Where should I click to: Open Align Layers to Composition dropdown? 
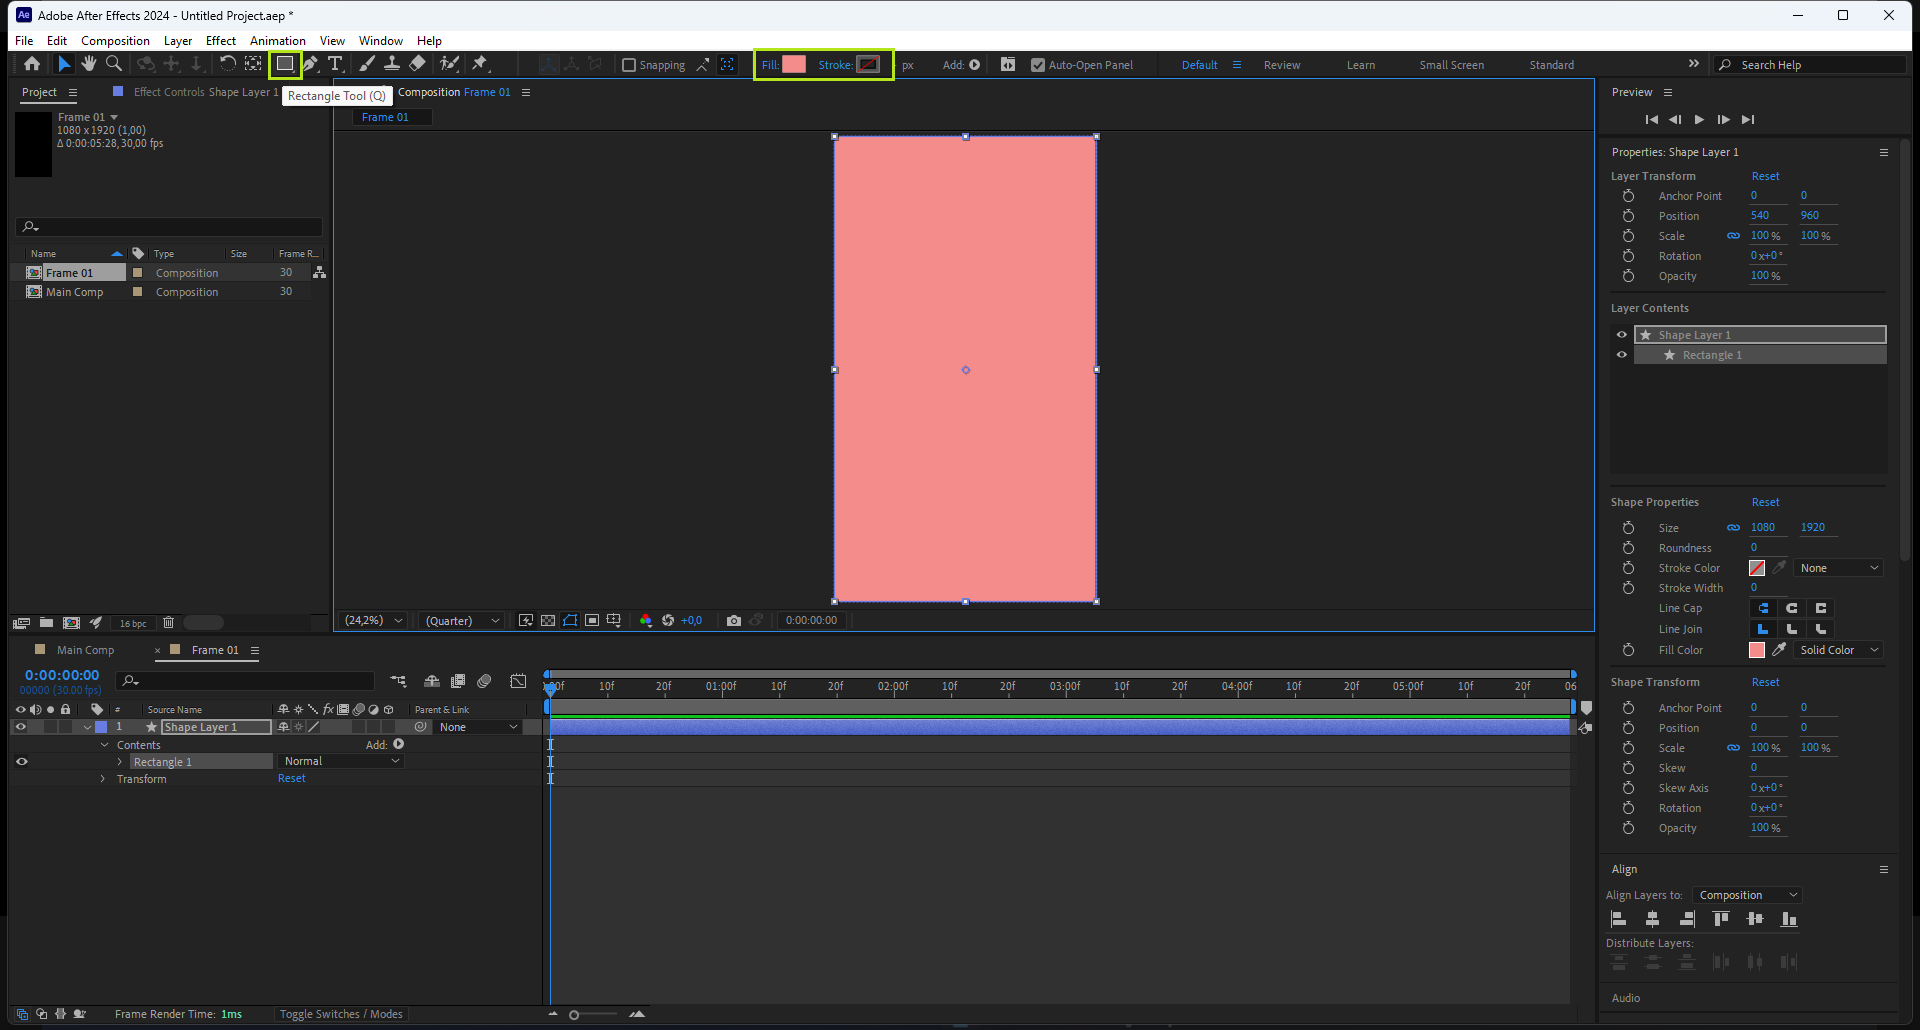(1748, 895)
